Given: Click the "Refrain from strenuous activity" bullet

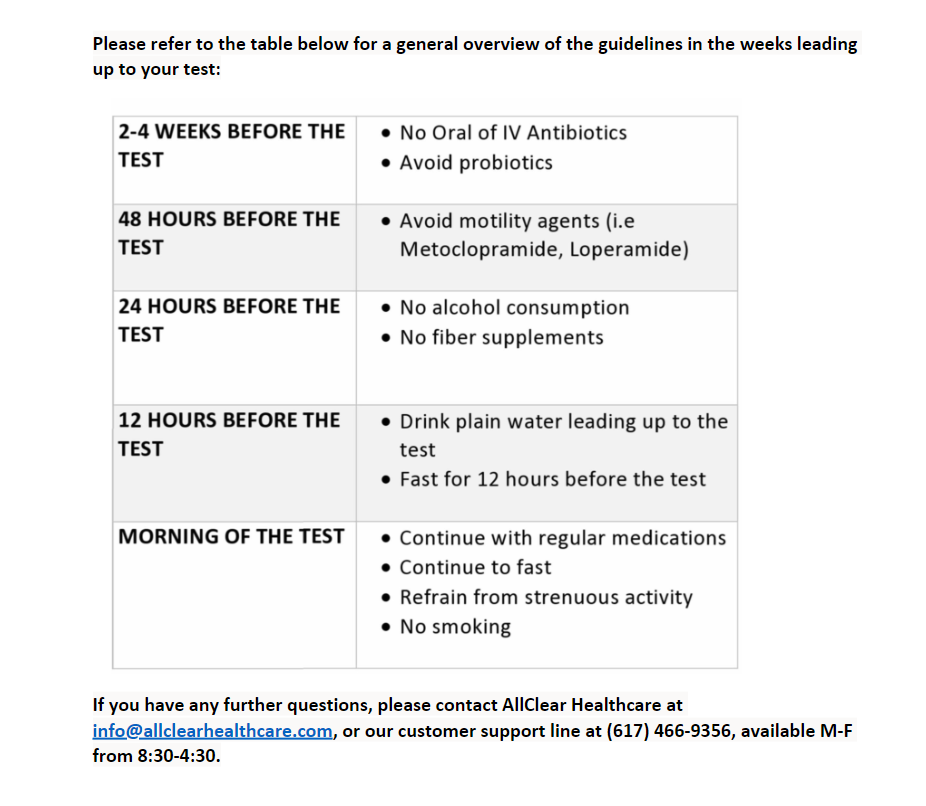Looking at the screenshot, I should 546,598.
